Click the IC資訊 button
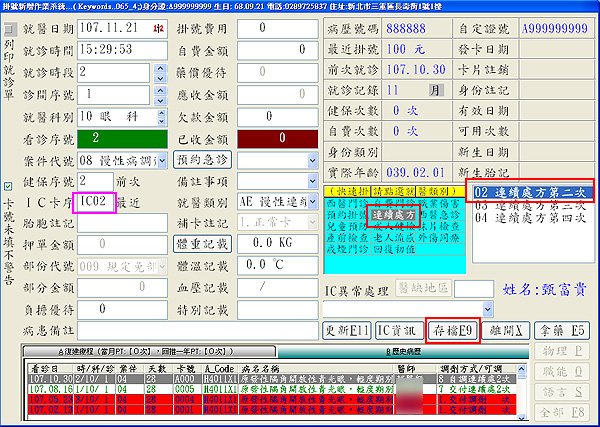Viewport: 600px width, 427px height. pos(398,329)
